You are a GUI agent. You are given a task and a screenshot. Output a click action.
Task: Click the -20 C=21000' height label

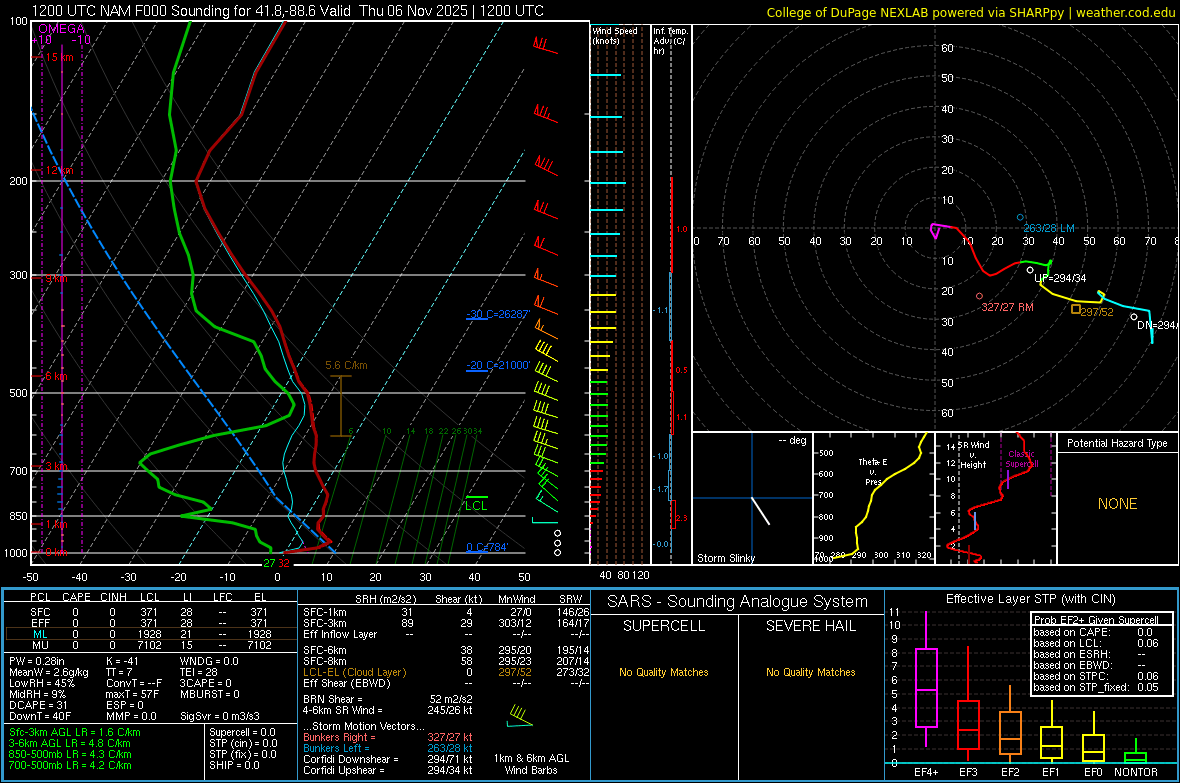(x=498, y=365)
